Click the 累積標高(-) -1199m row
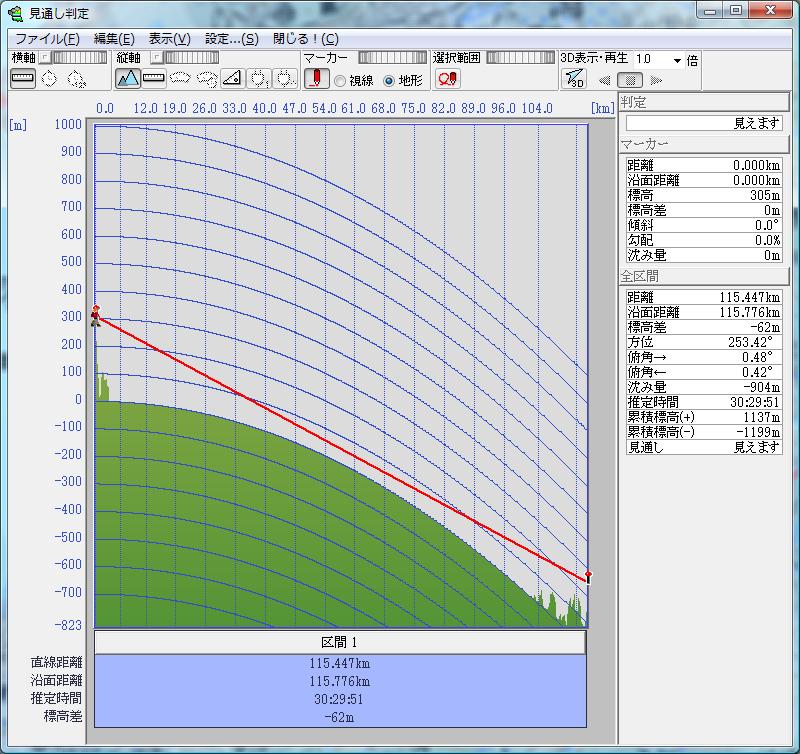 [x=704, y=432]
